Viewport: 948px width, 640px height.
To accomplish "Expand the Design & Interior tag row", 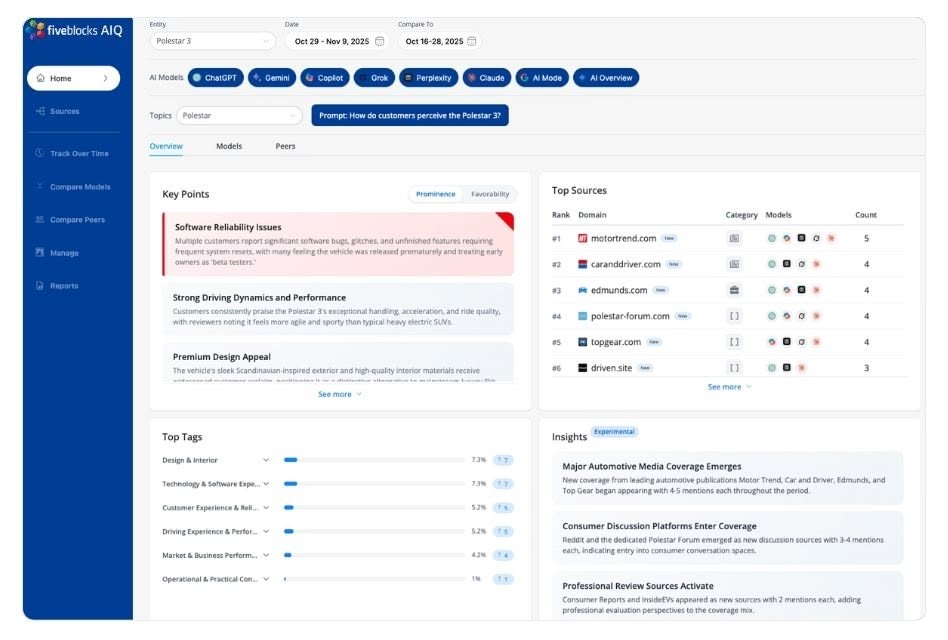I will click(x=266, y=460).
